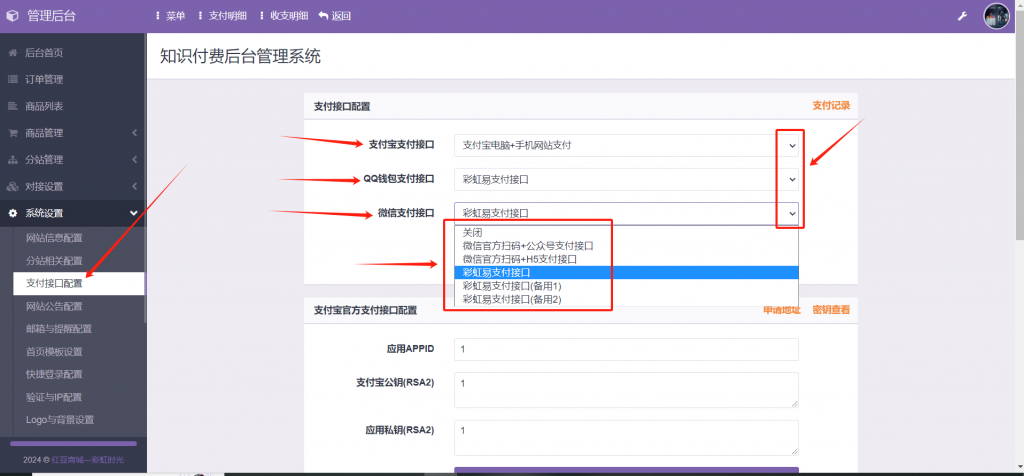This screenshot has width=1024, height=476.
Task: Collapse the 系统设置 chevron
Action: click(134, 214)
